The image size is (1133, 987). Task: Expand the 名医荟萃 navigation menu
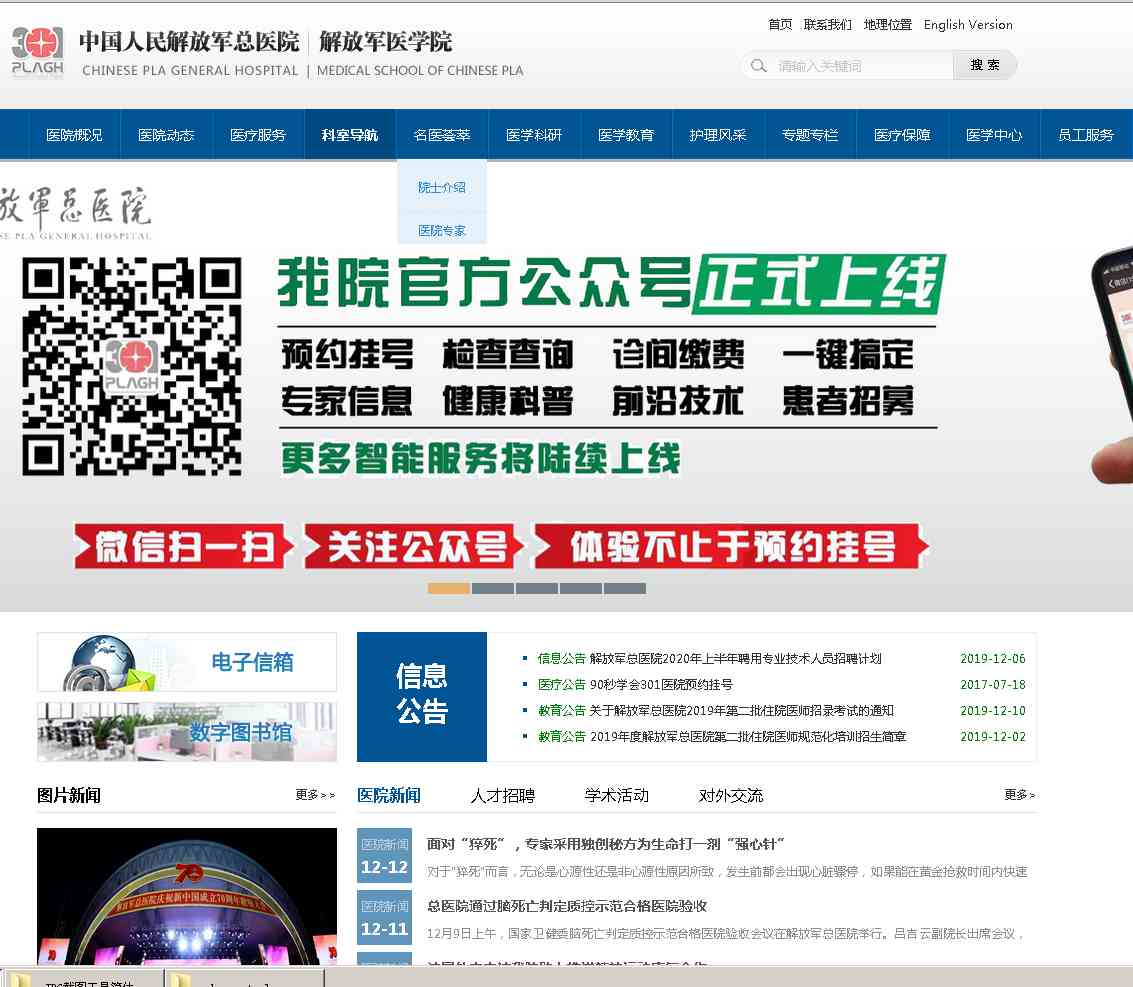pyautogui.click(x=442, y=135)
